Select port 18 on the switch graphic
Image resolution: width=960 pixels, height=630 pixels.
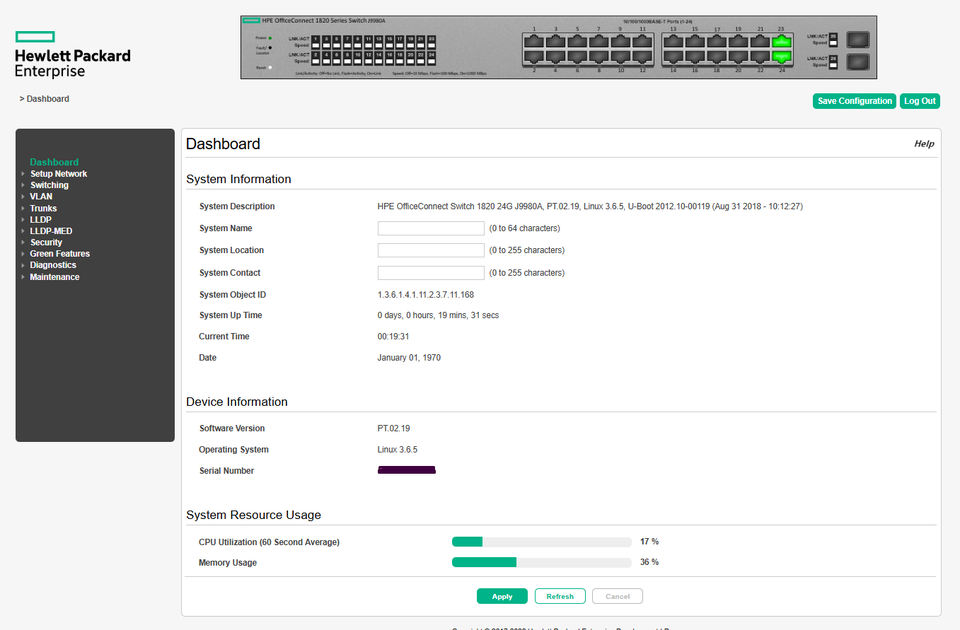717,57
